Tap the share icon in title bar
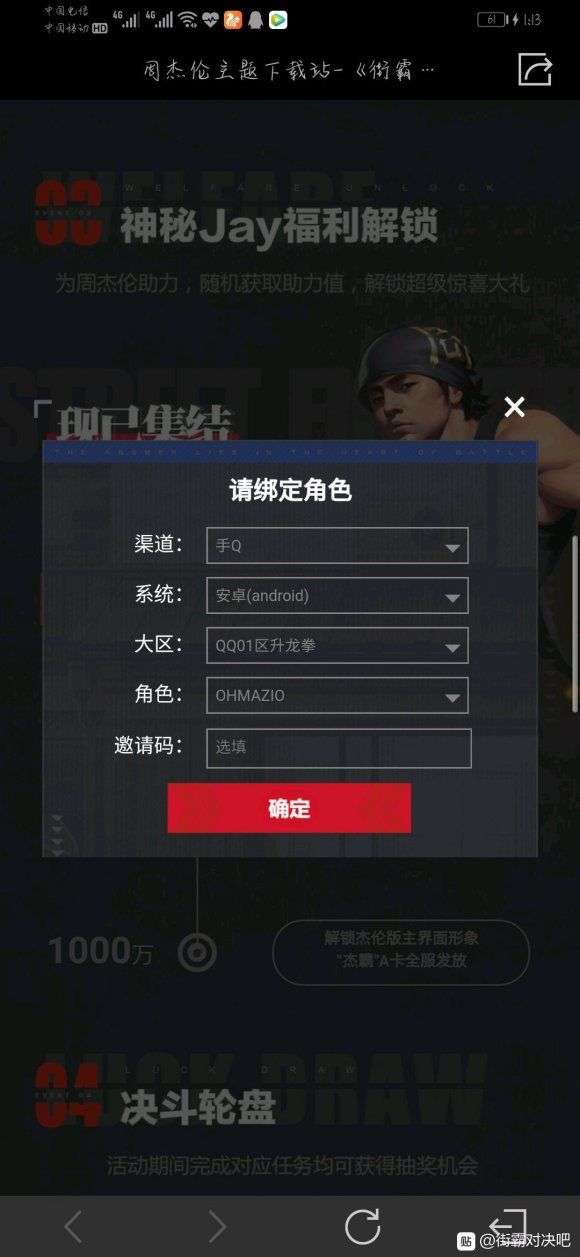This screenshot has width=580, height=1257. pos(535,69)
